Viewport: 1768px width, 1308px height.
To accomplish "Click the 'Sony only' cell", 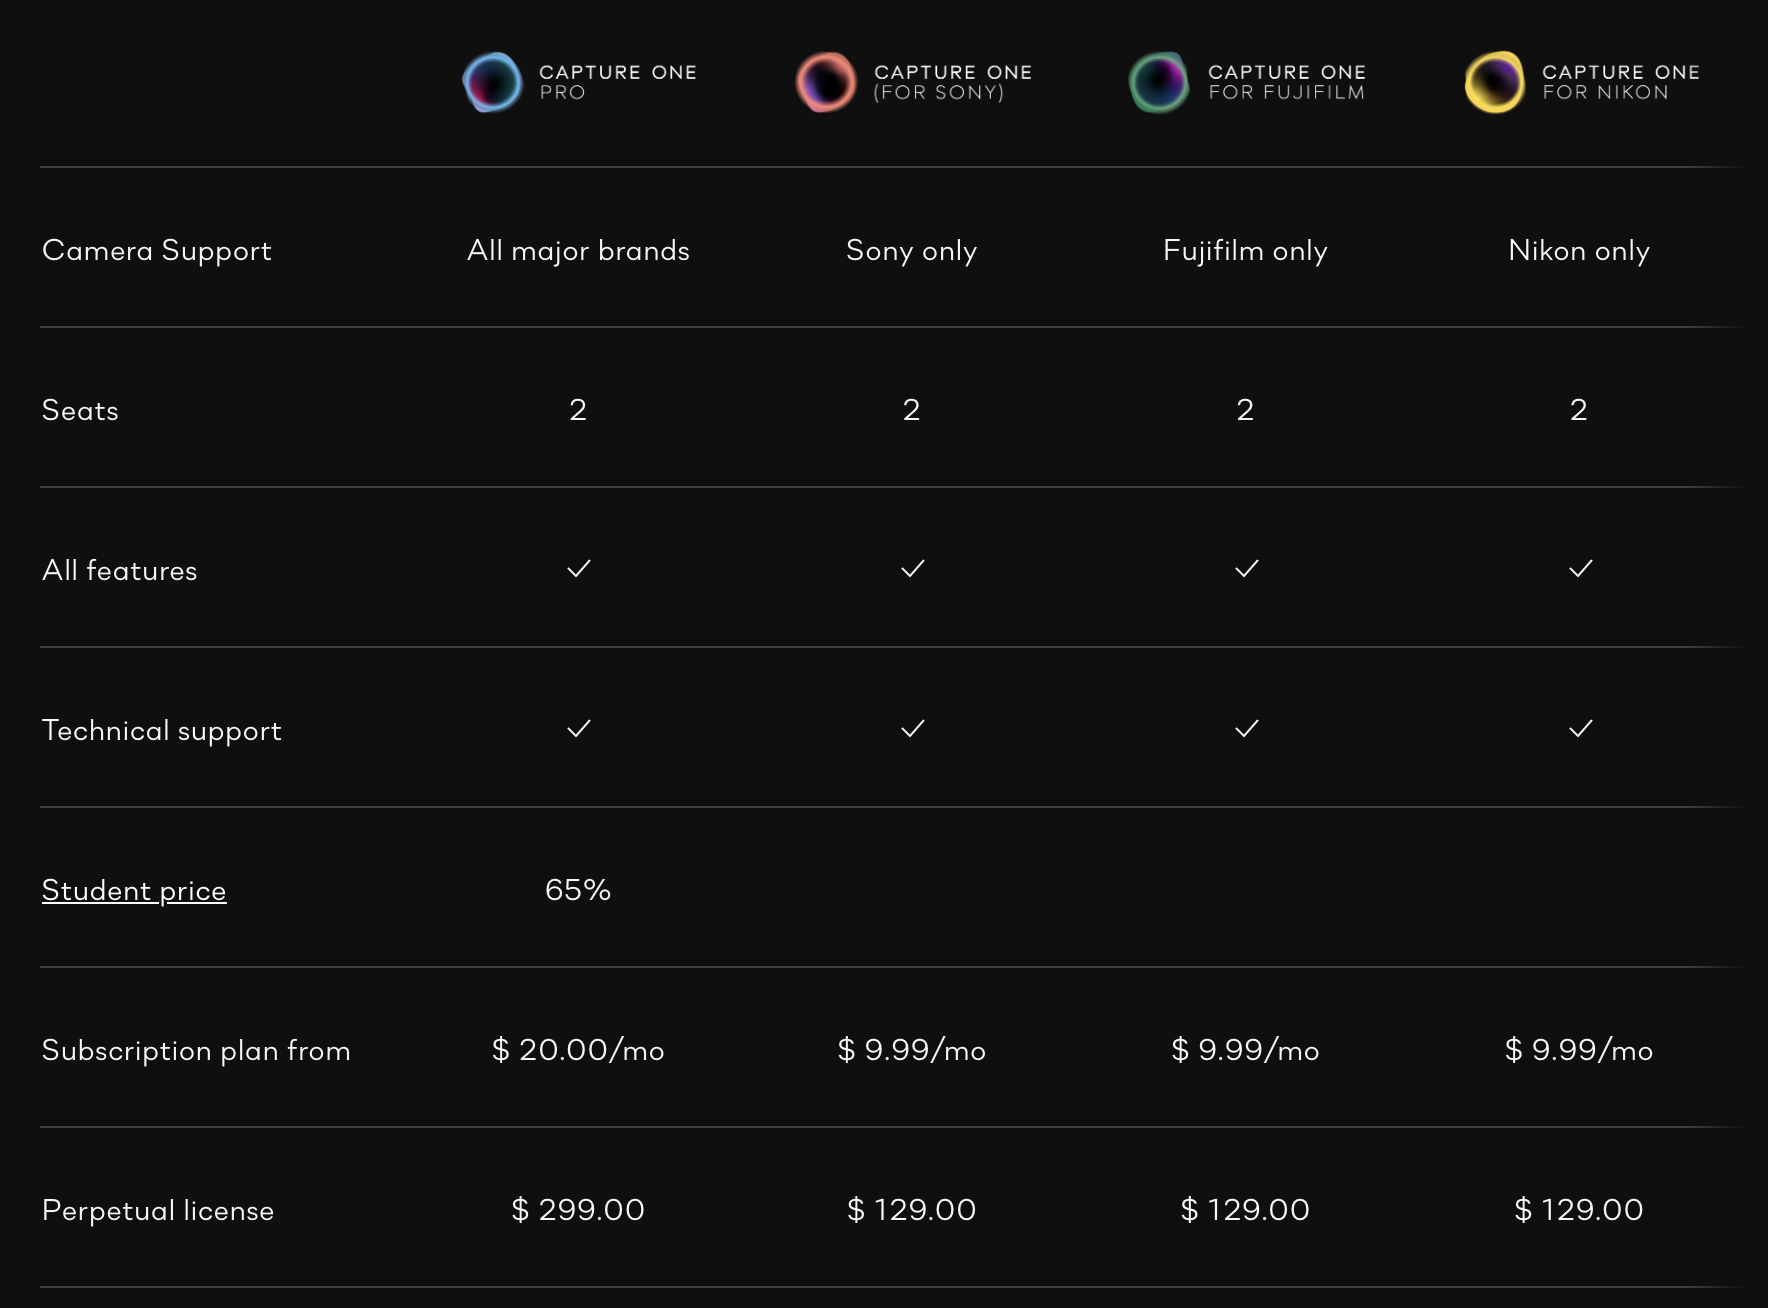I will 912,250.
